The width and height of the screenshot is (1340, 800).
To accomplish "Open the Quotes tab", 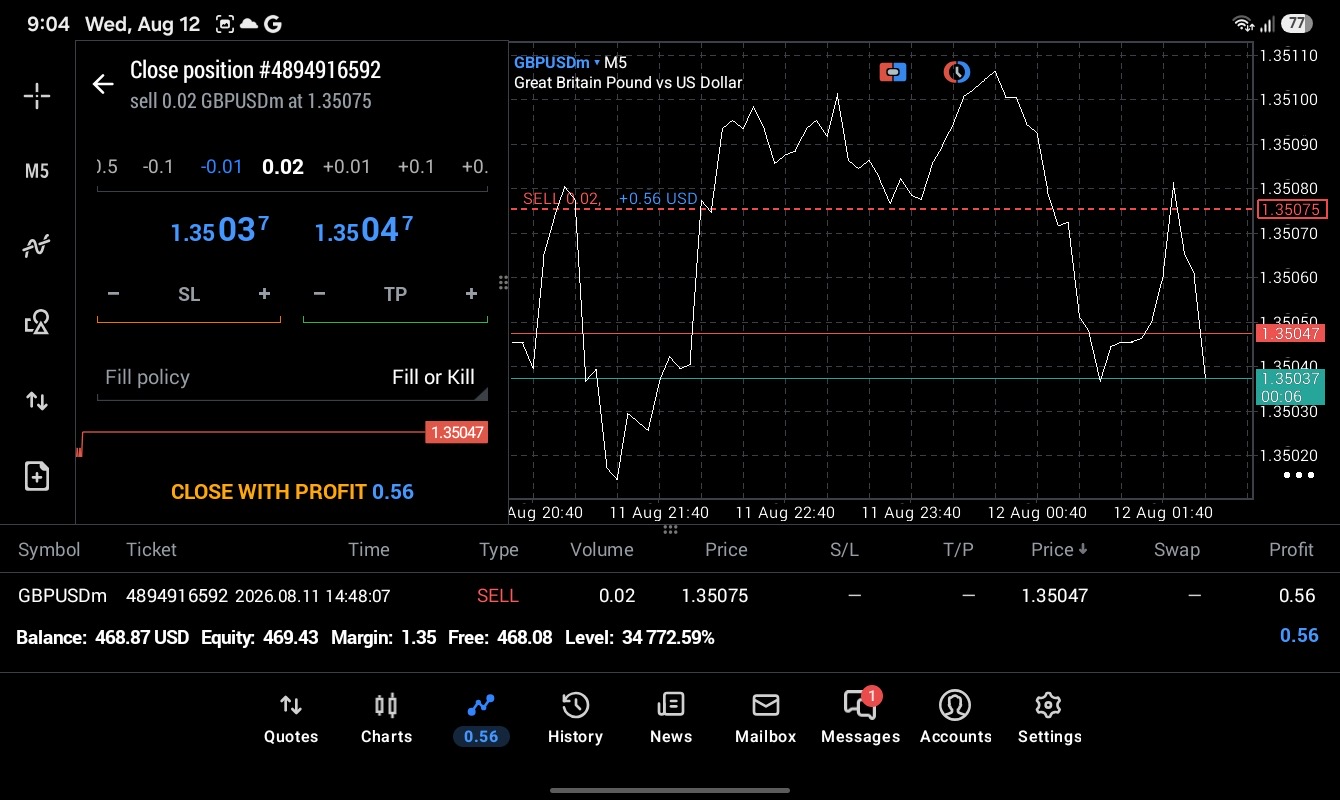I will tap(291, 719).
